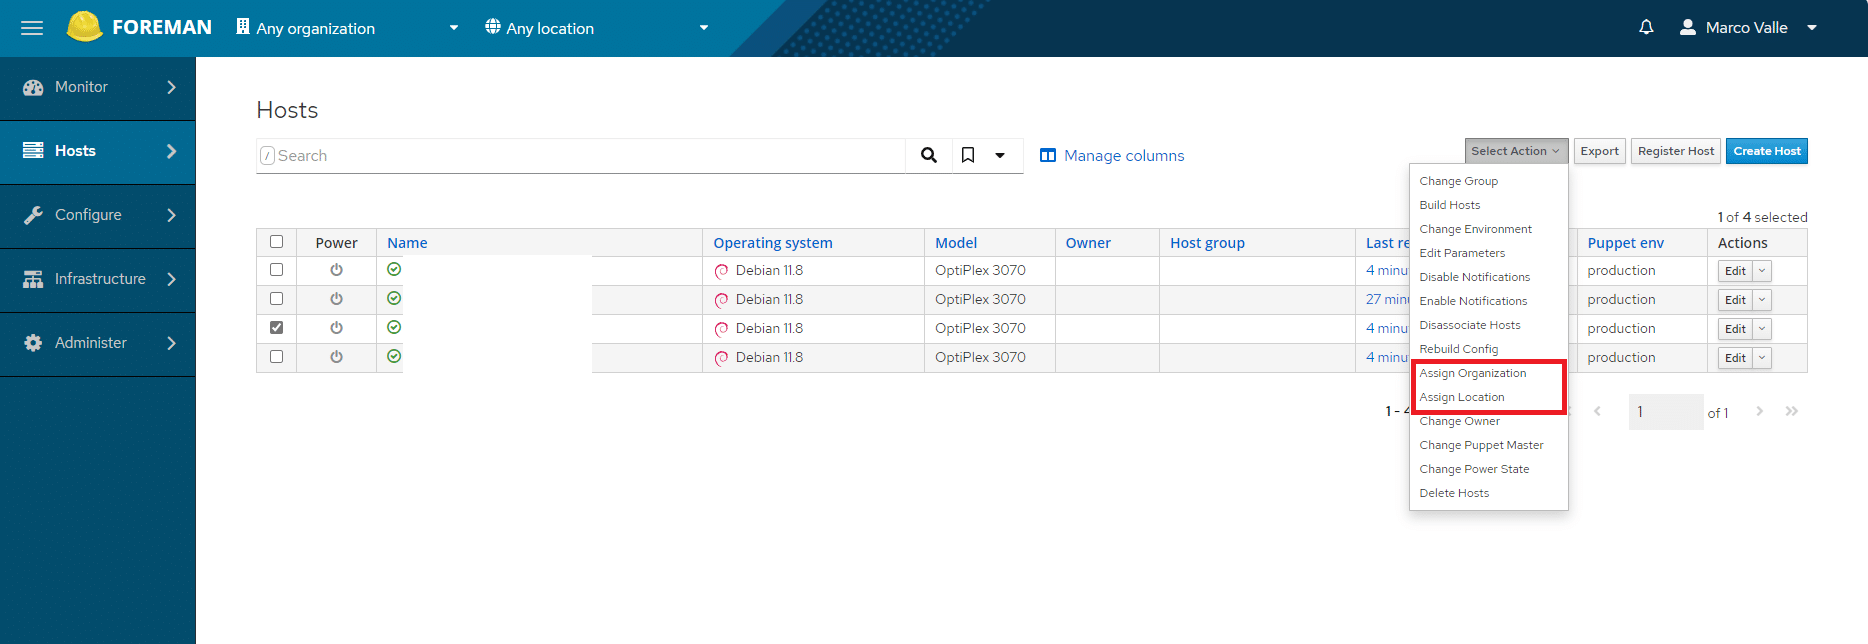1868x644 pixels.
Task: Click green status icon in last host row
Action: (394, 356)
